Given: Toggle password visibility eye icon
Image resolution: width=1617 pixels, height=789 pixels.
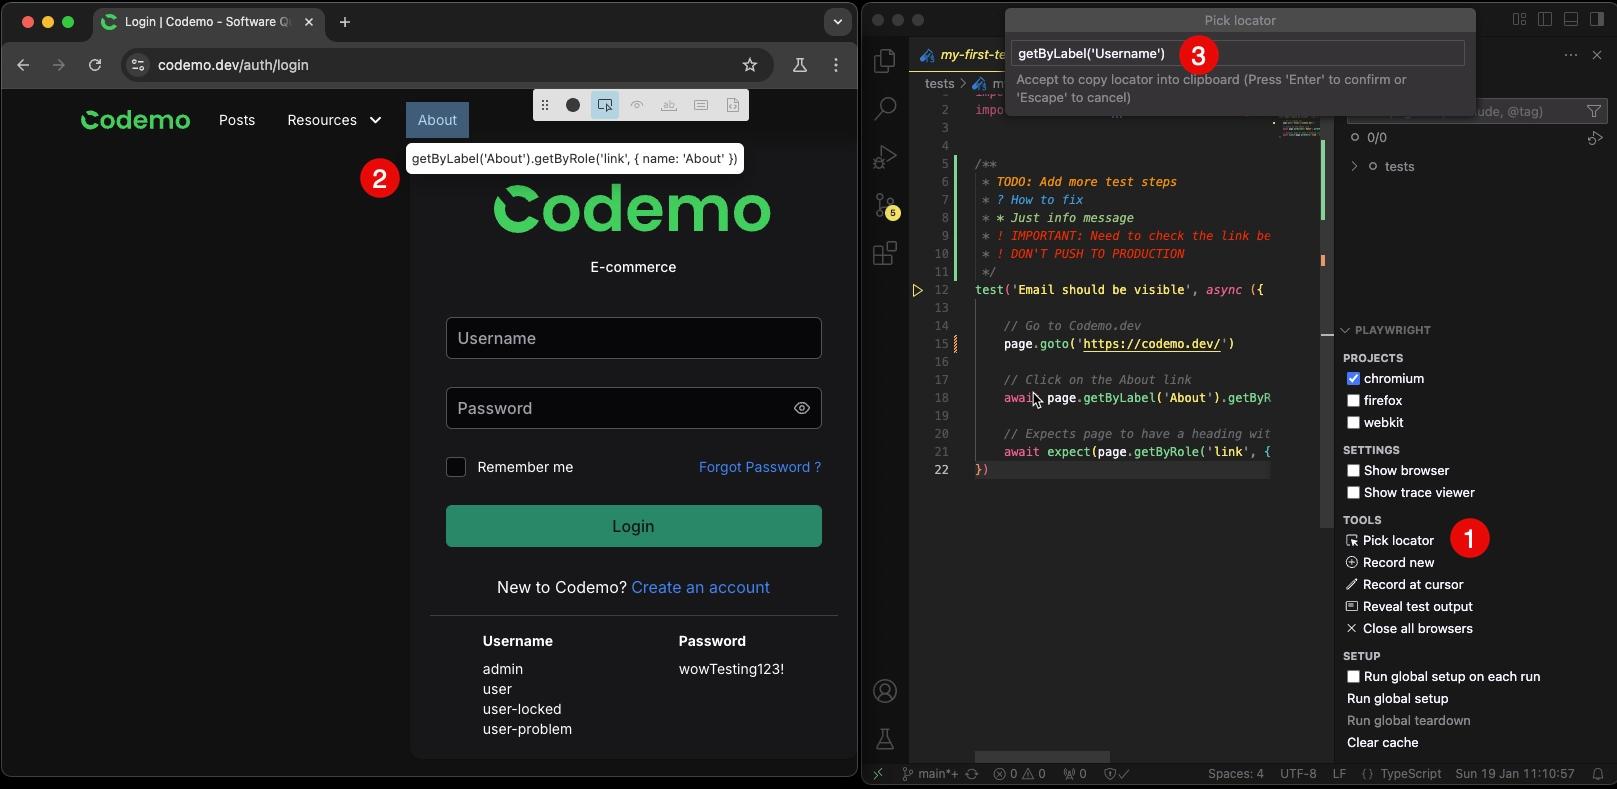Looking at the screenshot, I should click(x=802, y=408).
